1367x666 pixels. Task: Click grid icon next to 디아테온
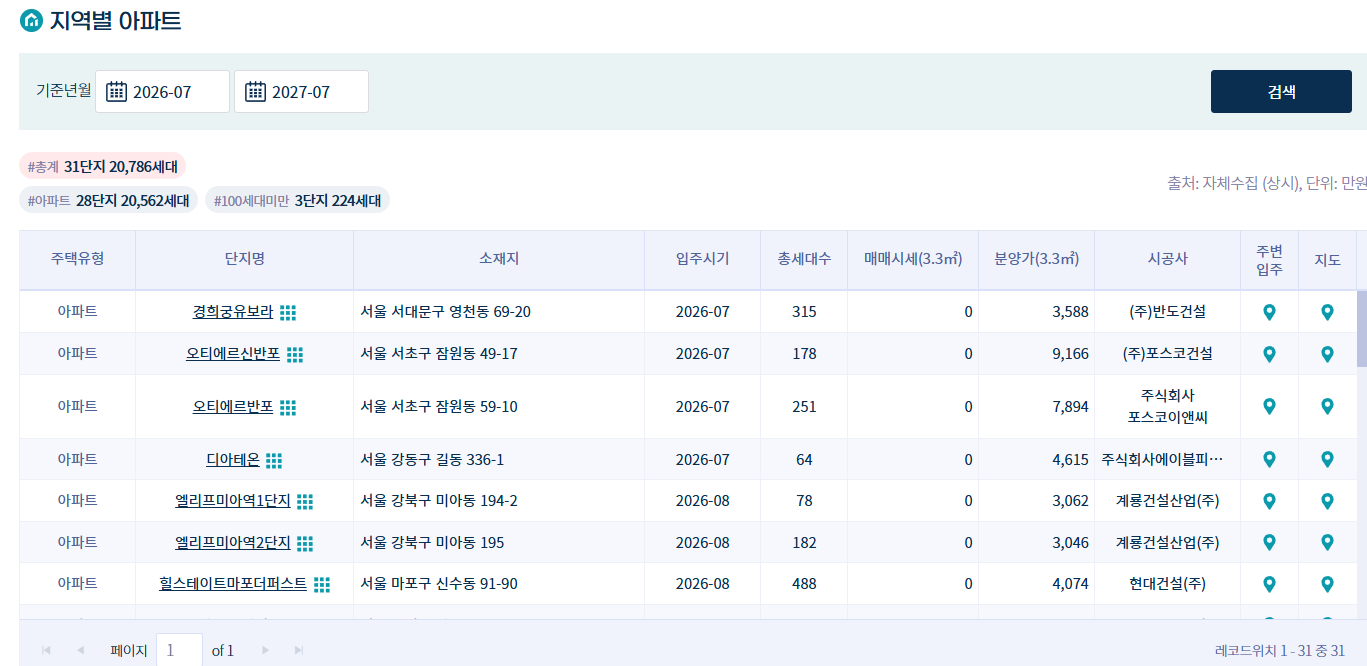274,461
